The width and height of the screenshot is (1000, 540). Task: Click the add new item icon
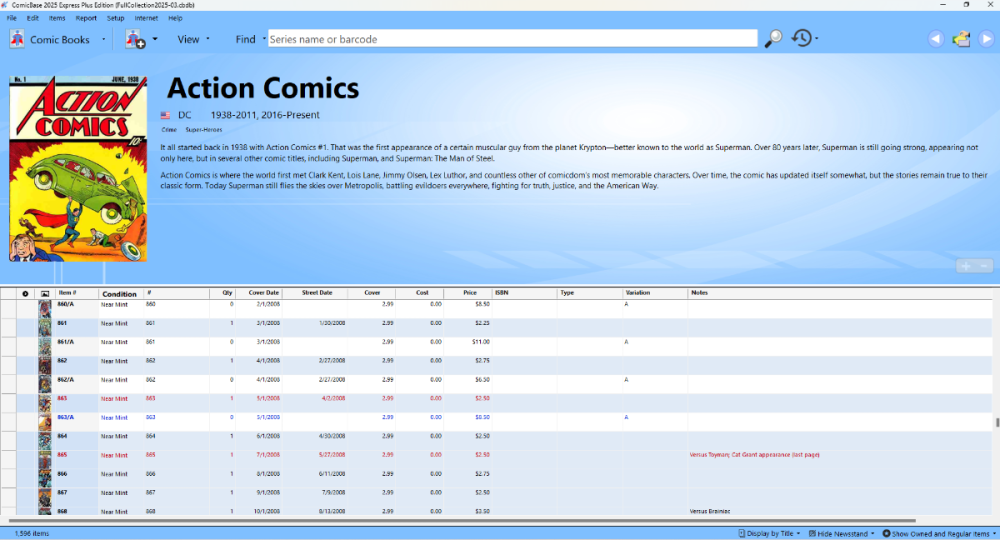136,40
